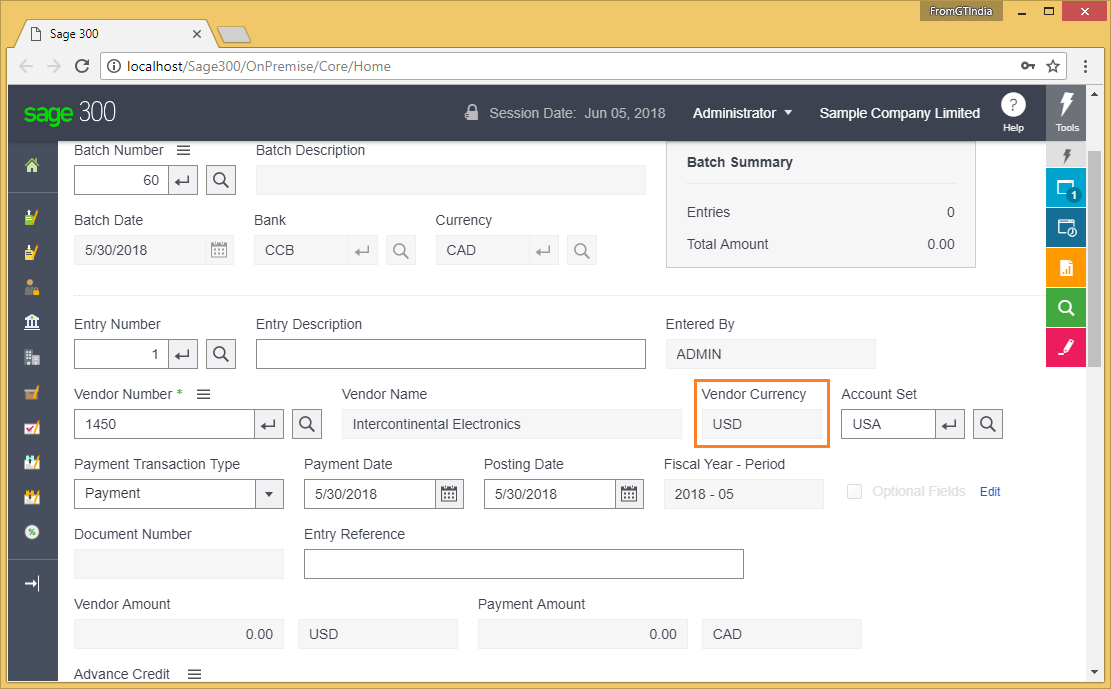1111x689 pixels.
Task: Open the percent sign sidebar icon
Action: click(32, 532)
